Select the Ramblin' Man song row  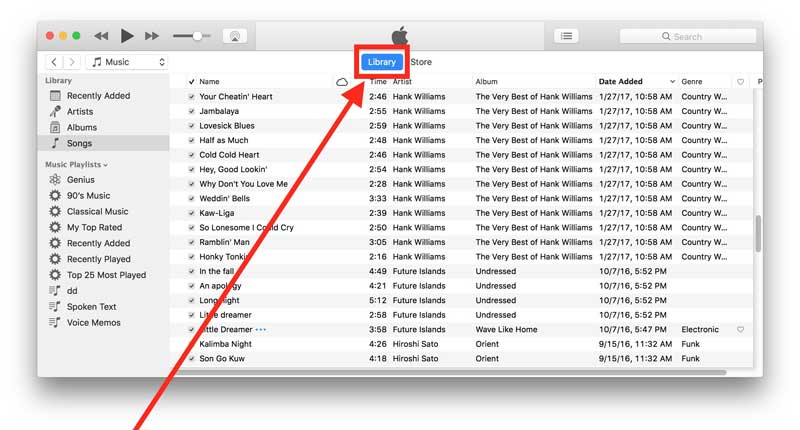[x=461, y=242]
